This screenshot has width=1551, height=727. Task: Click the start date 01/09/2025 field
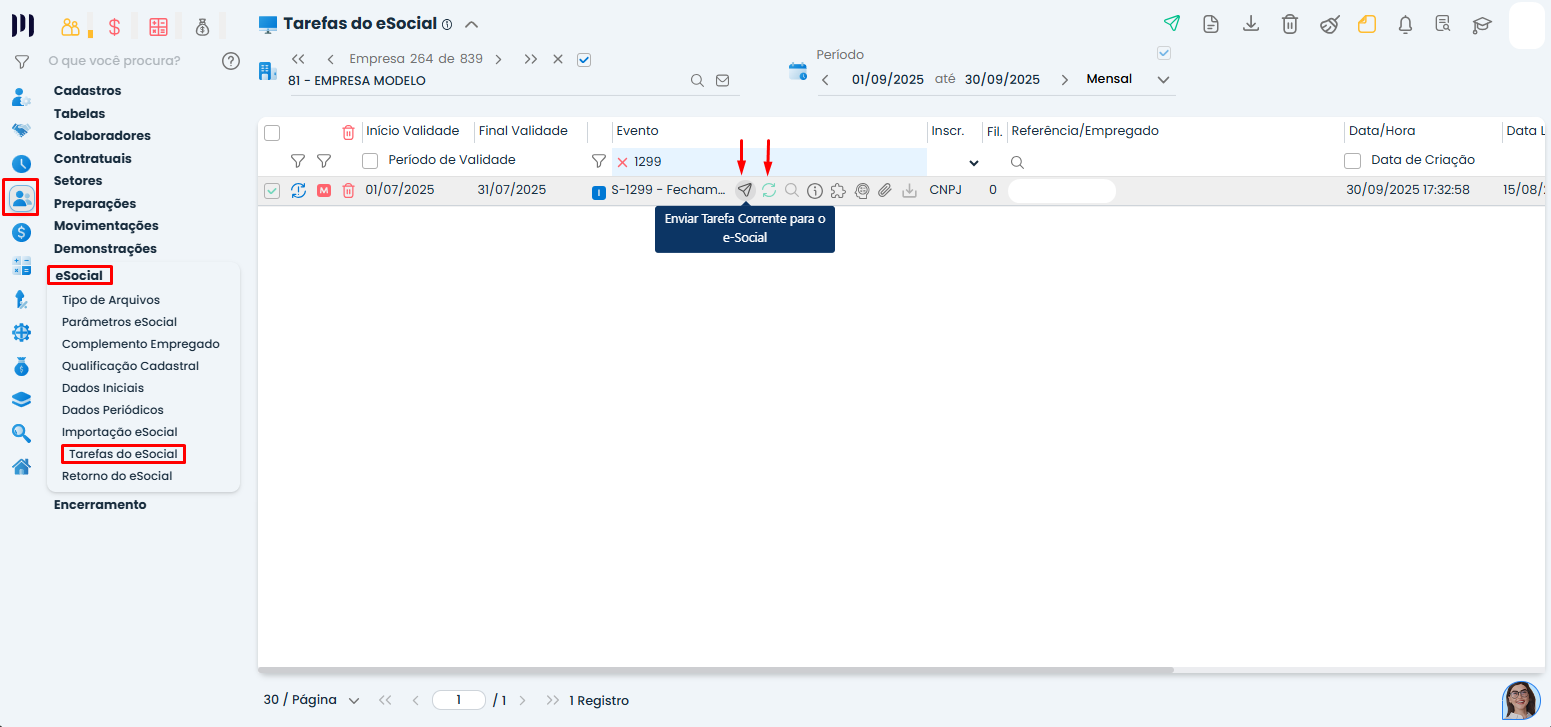coord(887,80)
